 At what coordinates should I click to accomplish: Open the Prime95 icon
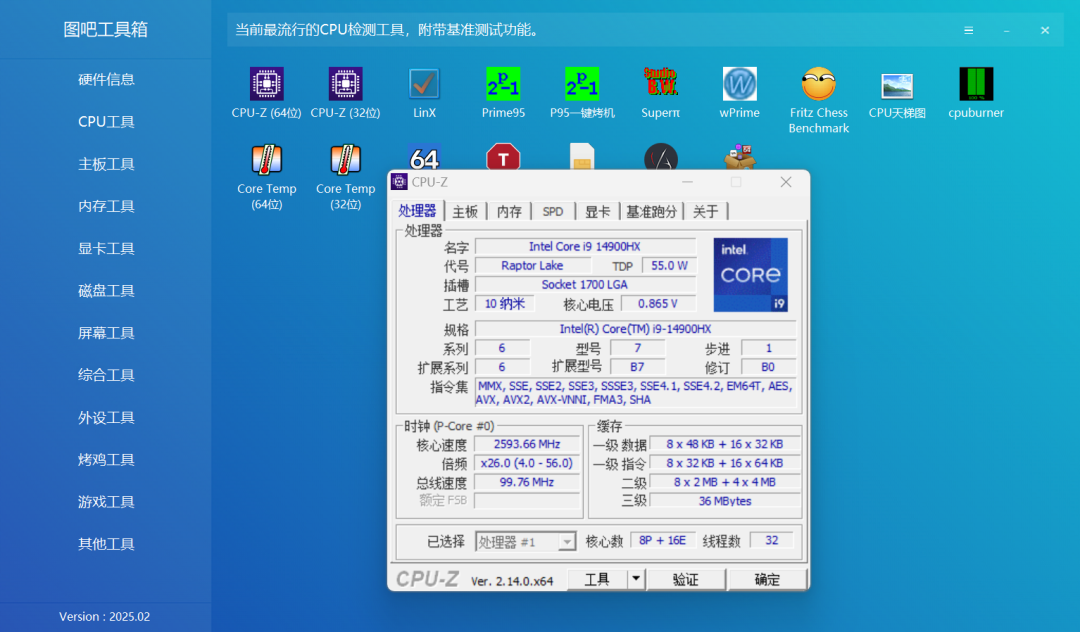503,84
